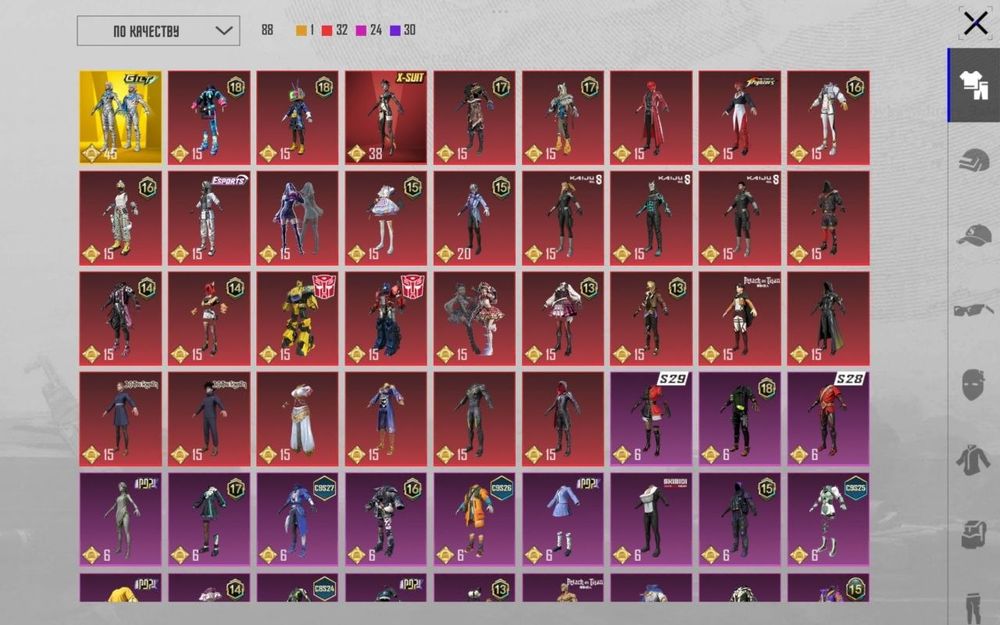Select the X-SUIT outfit worth 38
The height and width of the screenshot is (625, 1000).
pyautogui.click(x=386, y=117)
